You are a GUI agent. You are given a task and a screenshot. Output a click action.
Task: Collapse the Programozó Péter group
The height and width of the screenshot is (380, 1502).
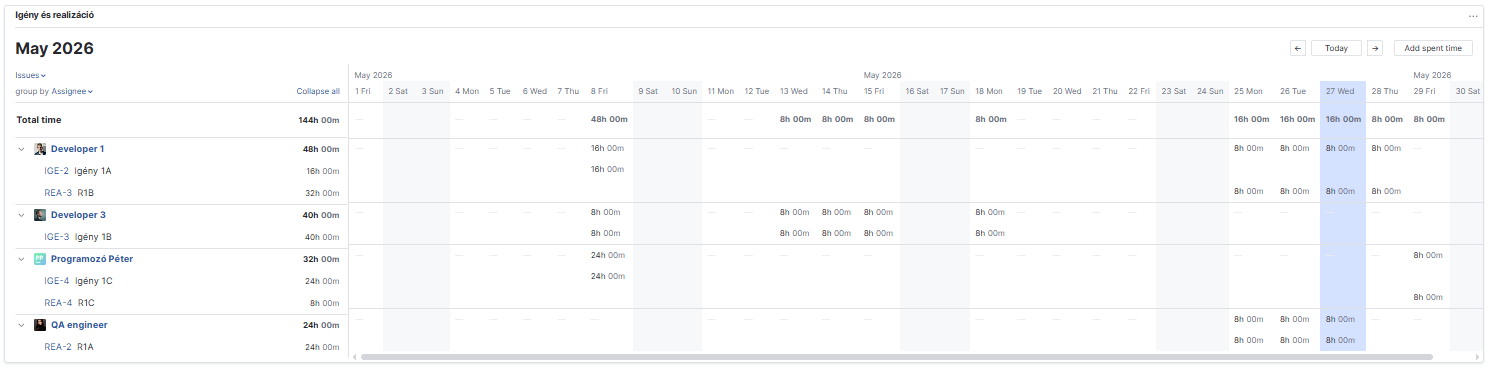22,259
